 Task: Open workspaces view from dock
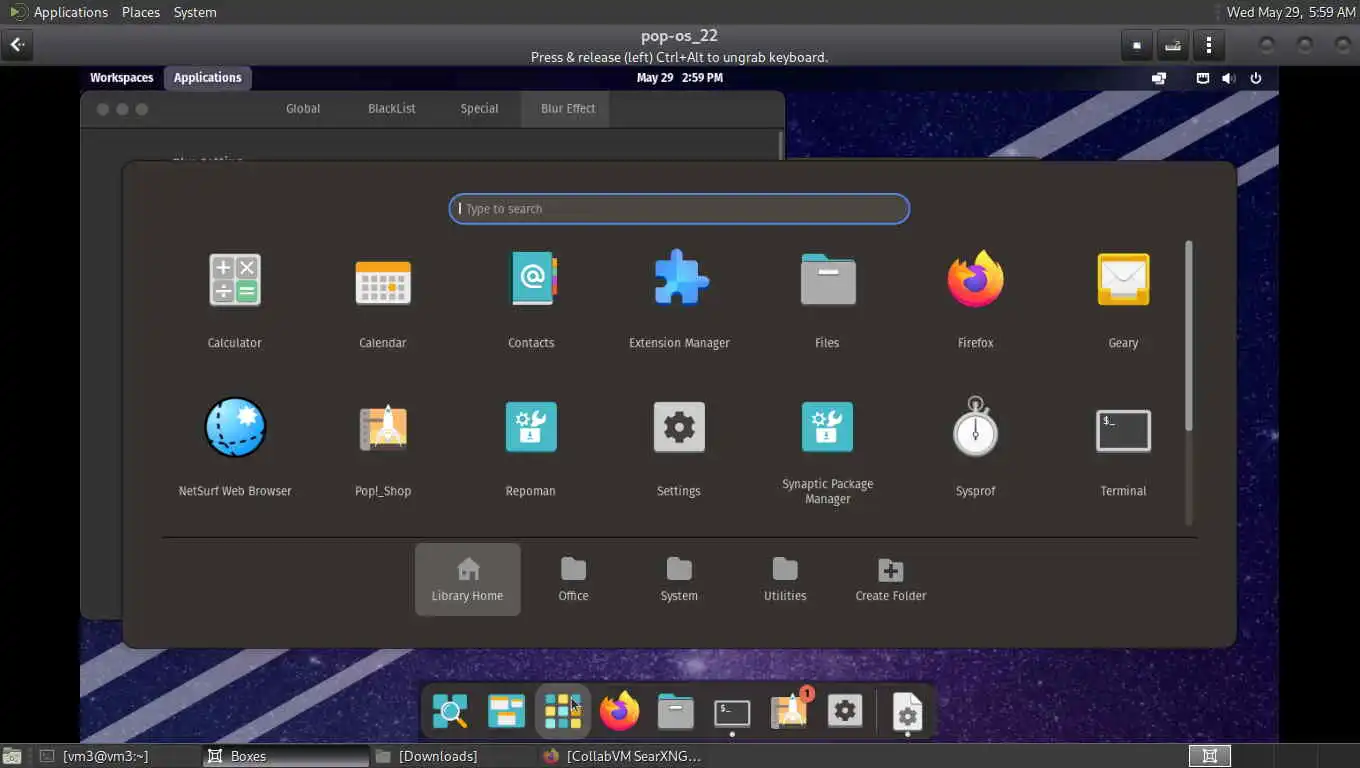point(506,712)
